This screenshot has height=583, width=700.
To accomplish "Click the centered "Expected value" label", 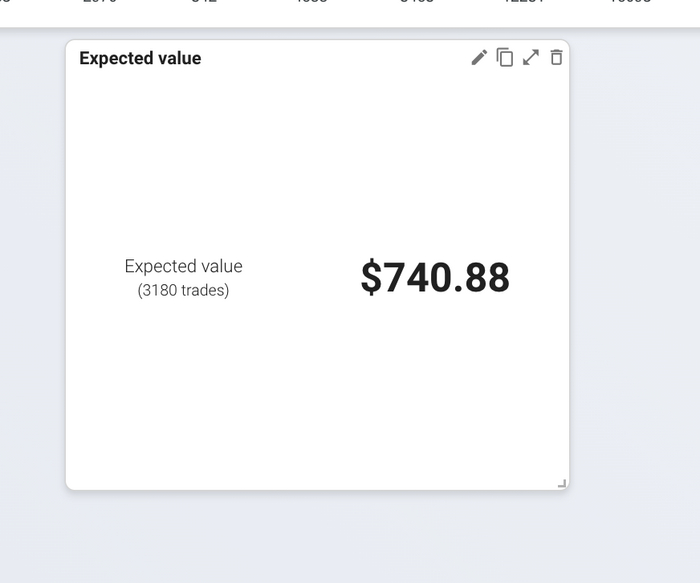I will [183, 266].
